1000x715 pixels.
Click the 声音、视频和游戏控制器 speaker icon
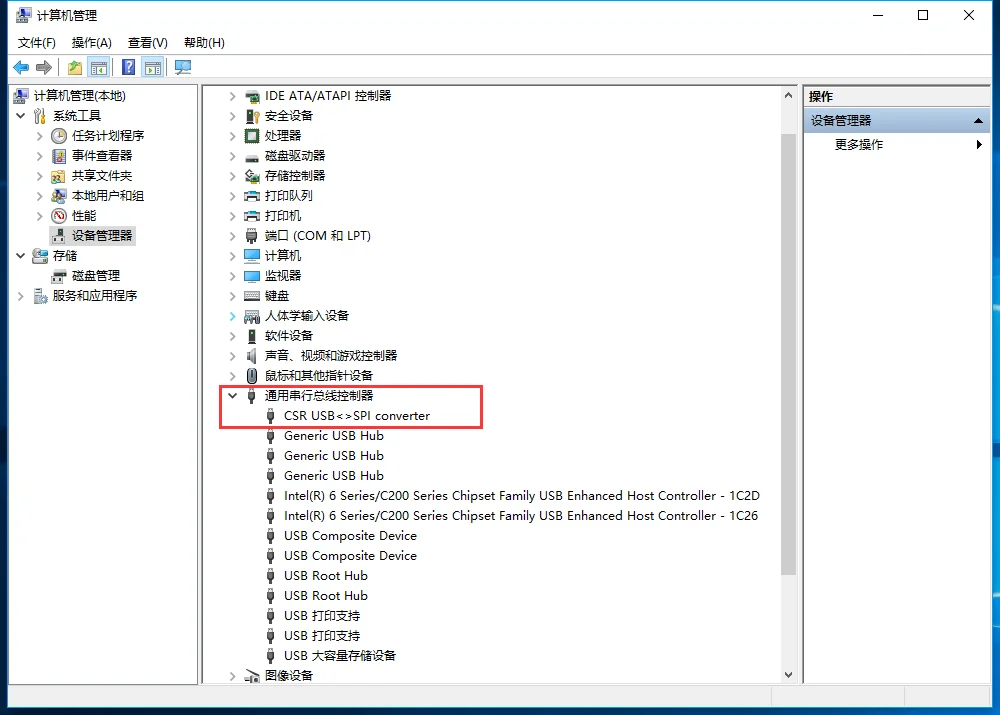point(252,356)
